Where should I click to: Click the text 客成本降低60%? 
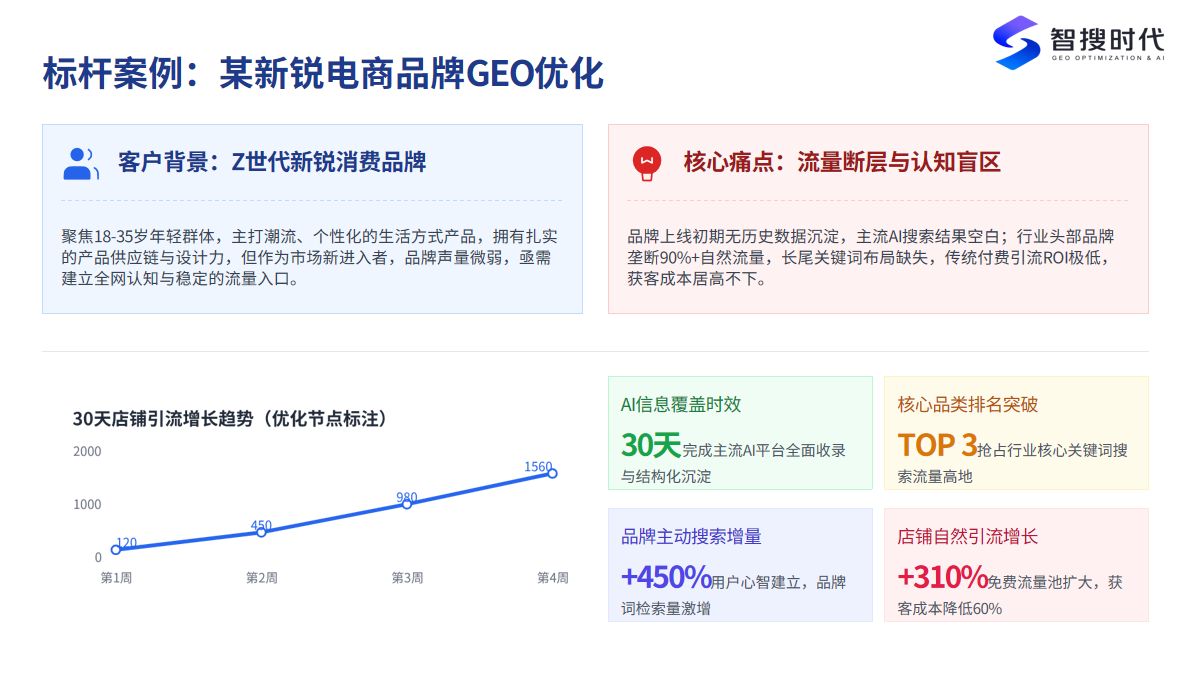pos(950,609)
